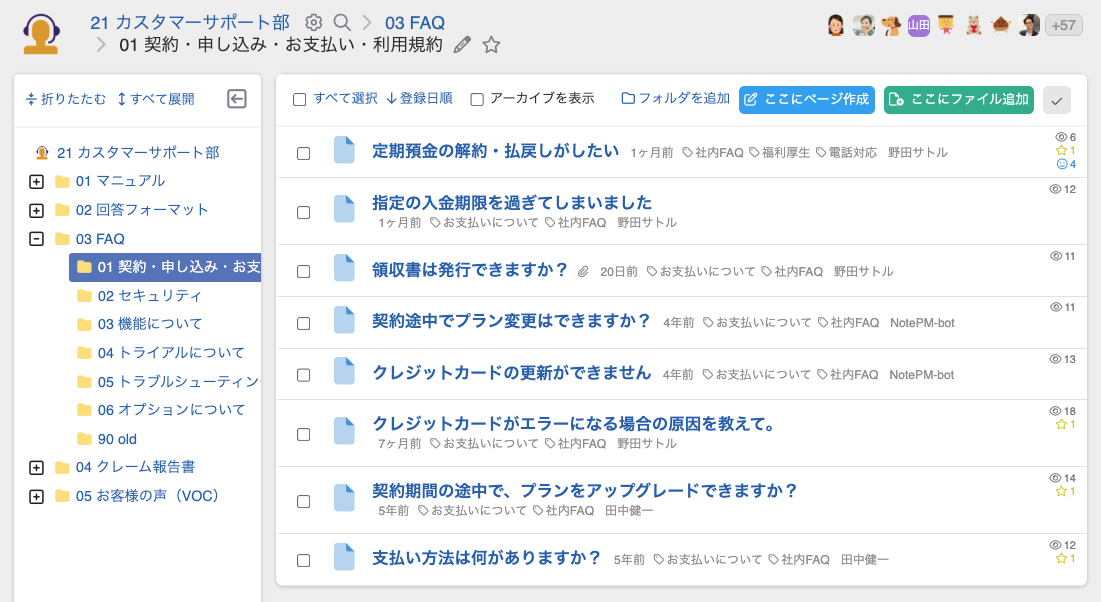Image resolution: width=1101 pixels, height=602 pixels.
Task: Star the current folder as favorite
Action: click(491, 45)
